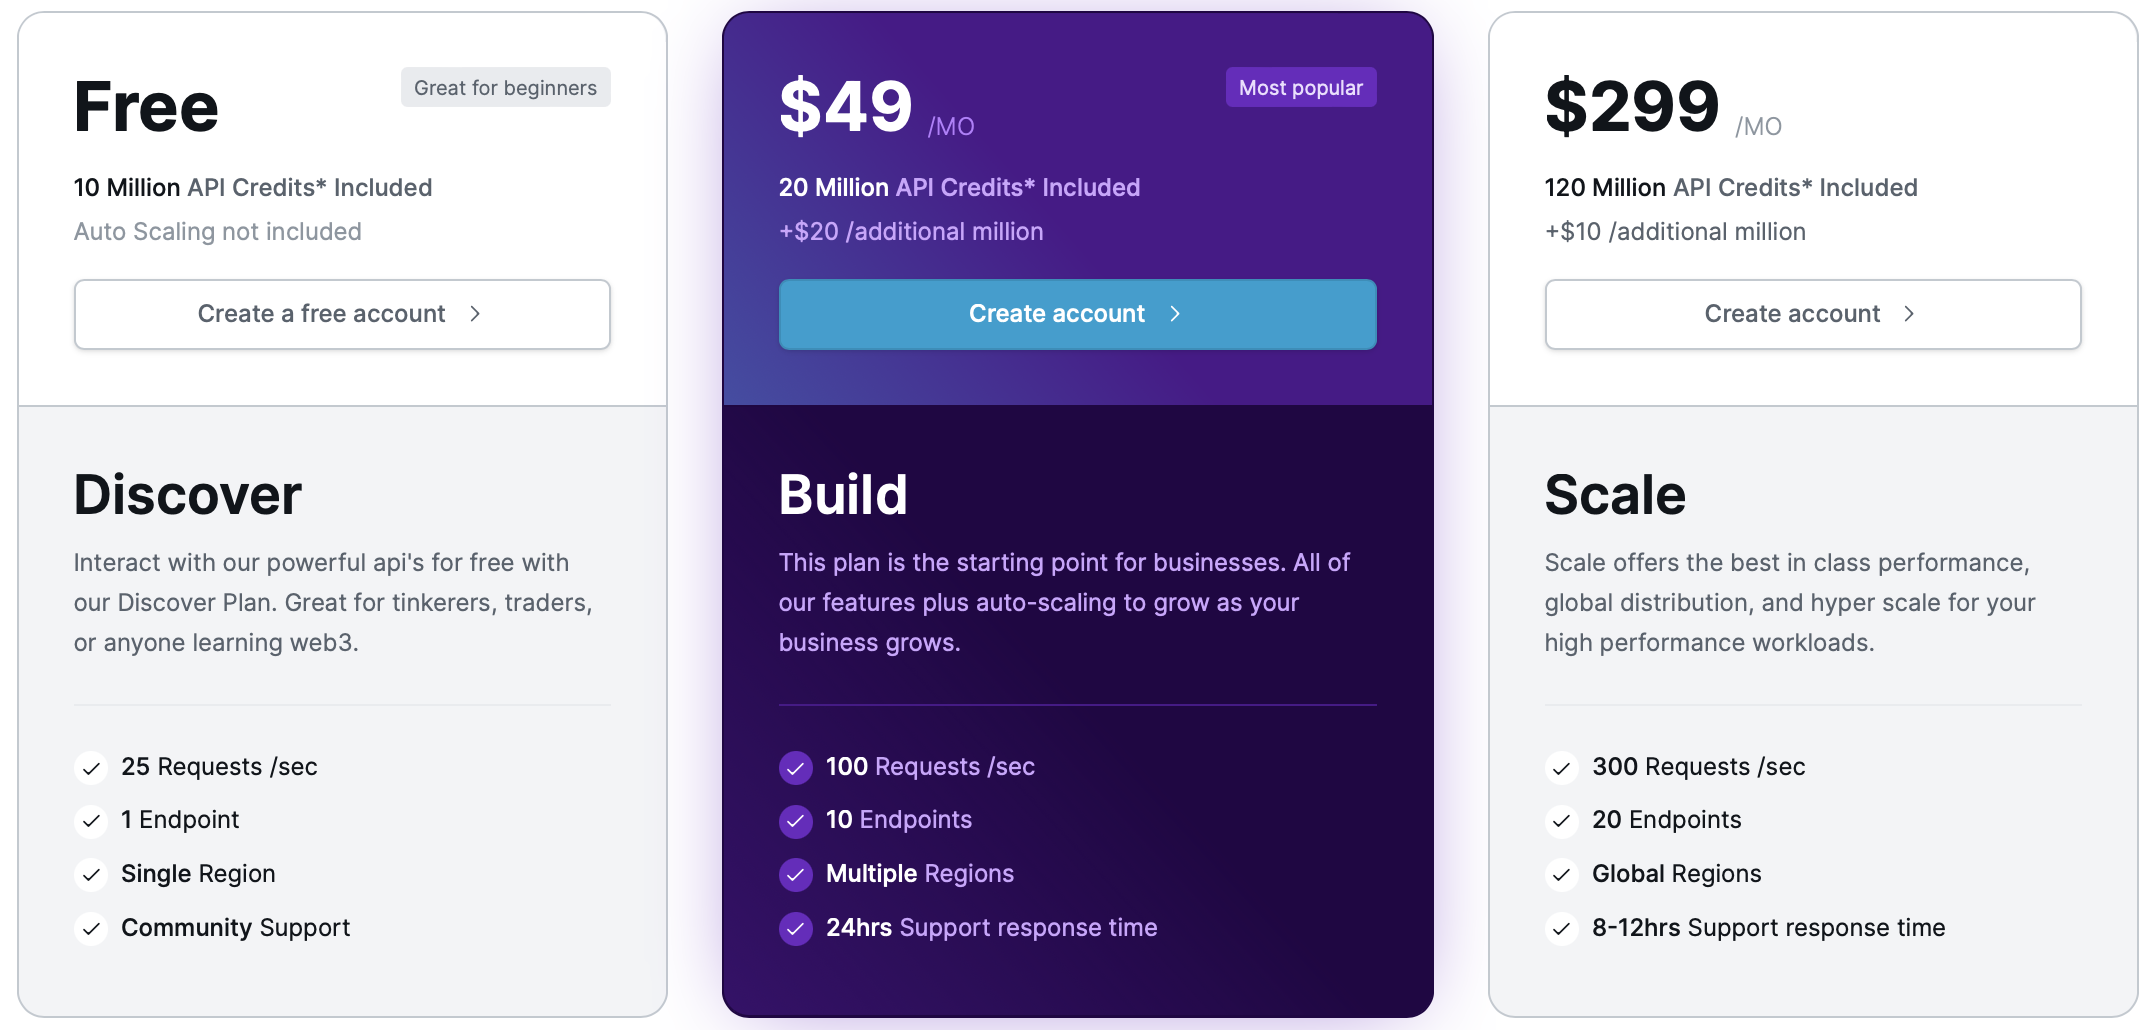The height and width of the screenshot is (1030, 2156).
Task: Select the Most popular badge
Action: [x=1301, y=87]
